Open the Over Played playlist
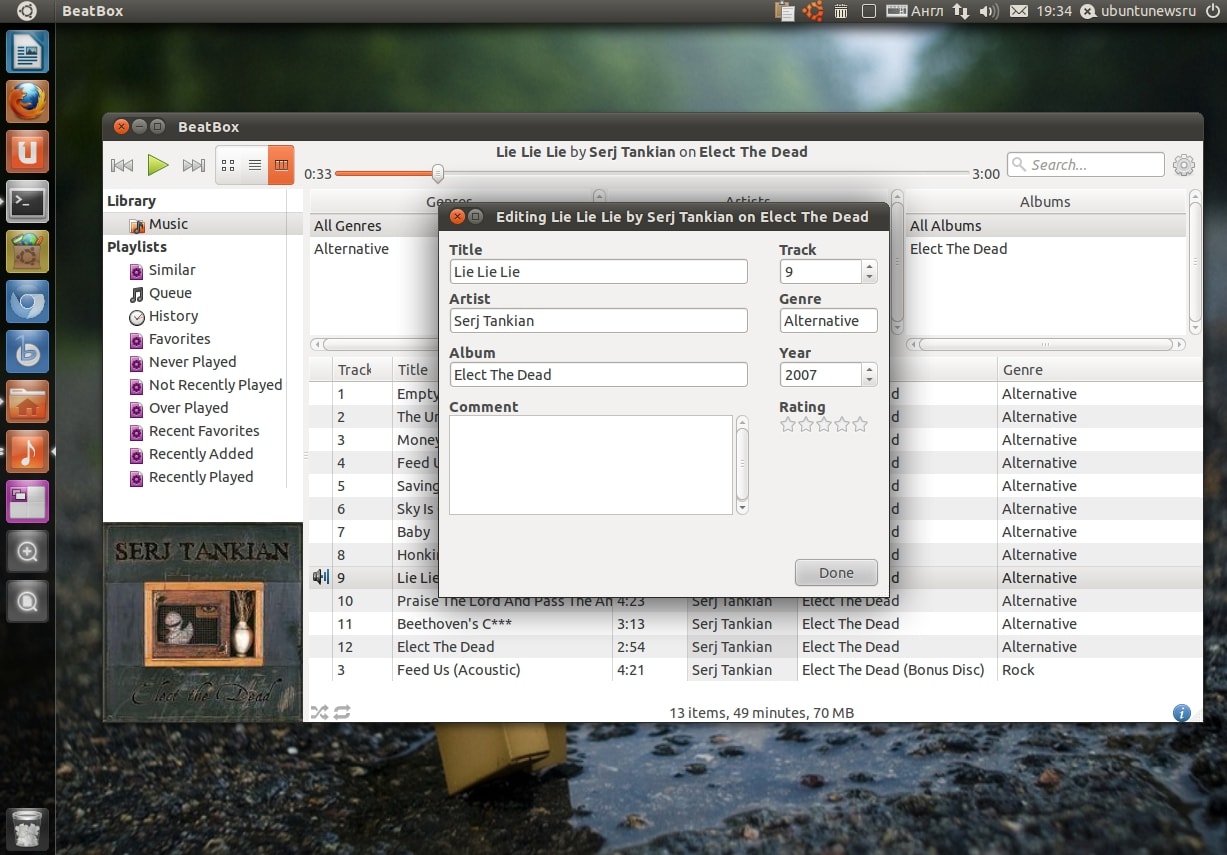Screen dimensions: 1227x855 point(188,408)
